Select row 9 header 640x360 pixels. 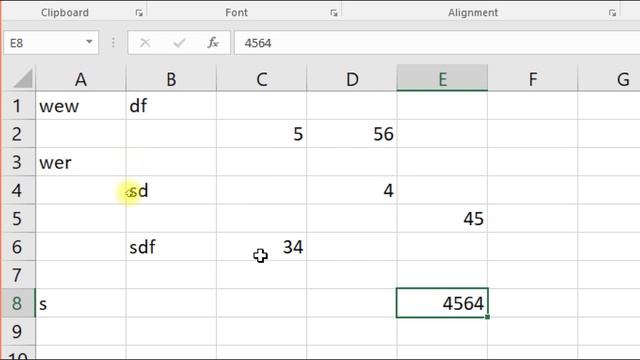coord(18,331)
